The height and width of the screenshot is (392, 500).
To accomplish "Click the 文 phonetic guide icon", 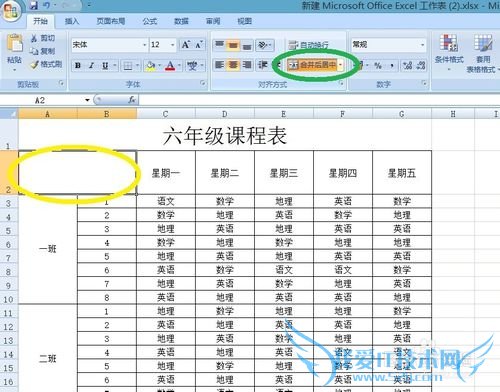I will click(192, 66).
